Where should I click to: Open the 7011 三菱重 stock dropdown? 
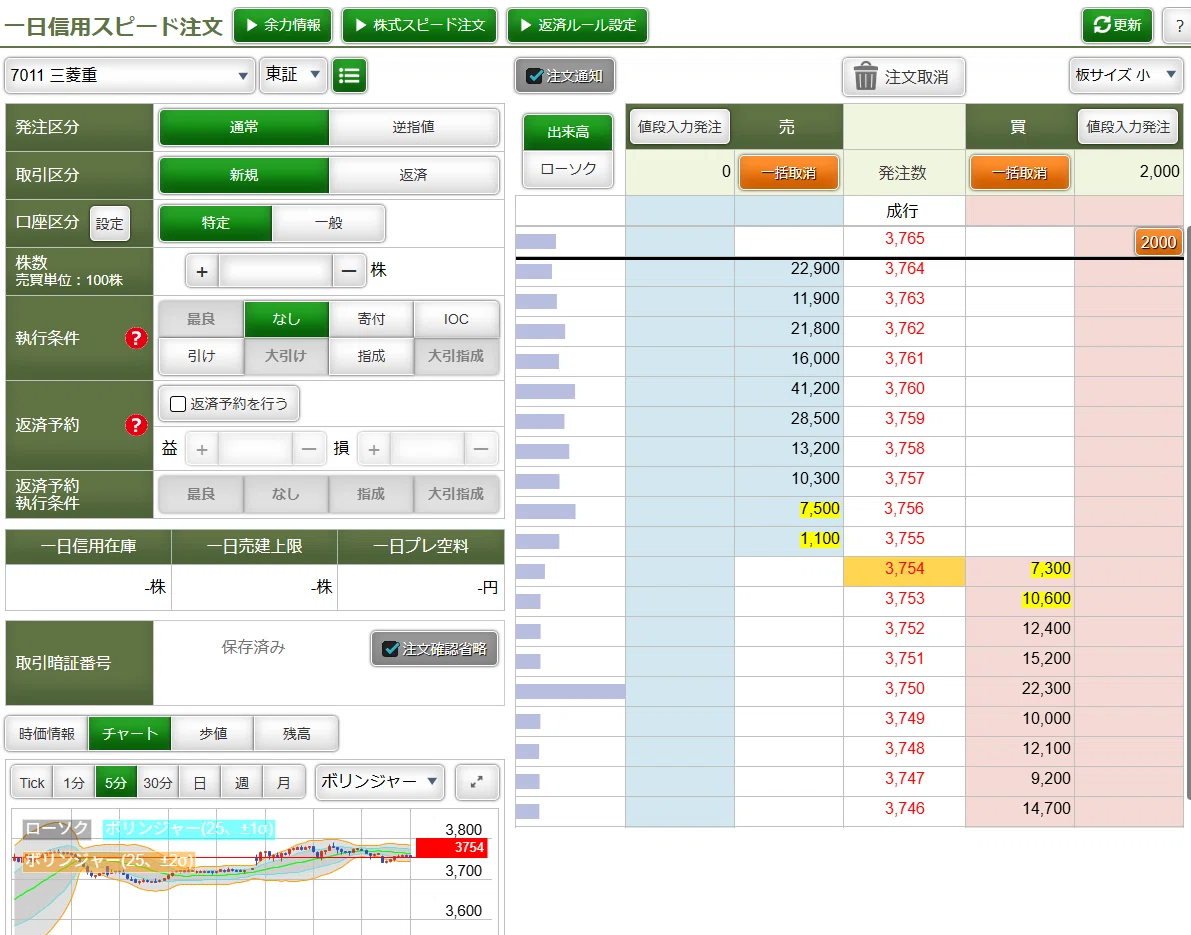129,75
